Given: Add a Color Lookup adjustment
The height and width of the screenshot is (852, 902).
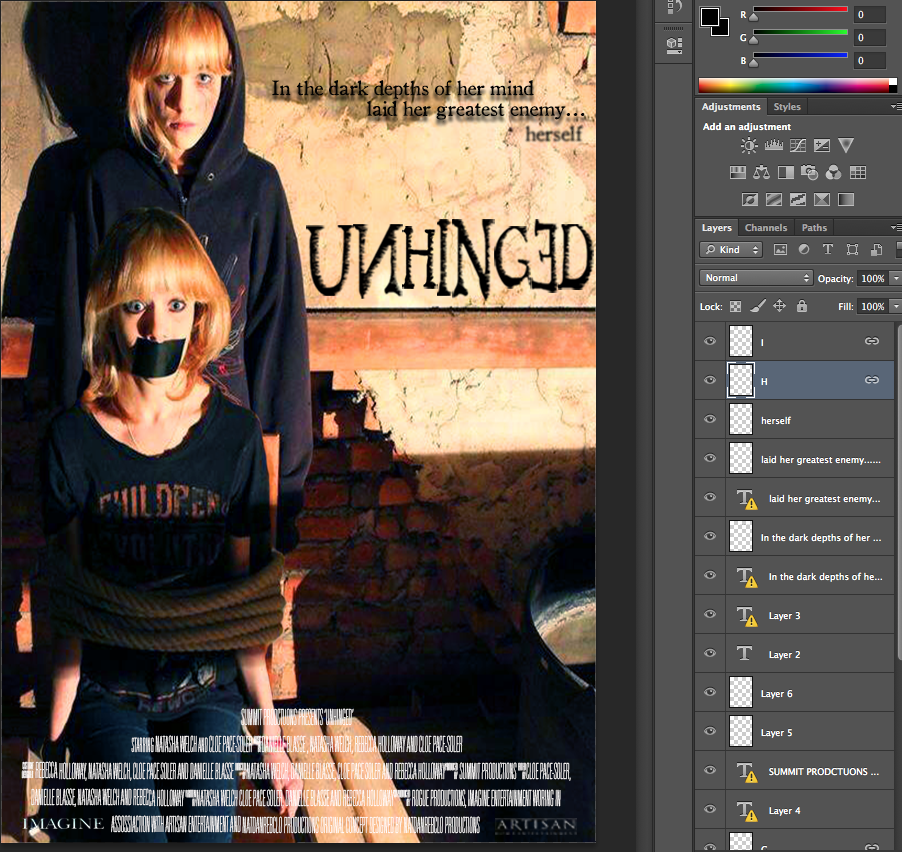Looking at the screenshot, I should coord(858,173).
